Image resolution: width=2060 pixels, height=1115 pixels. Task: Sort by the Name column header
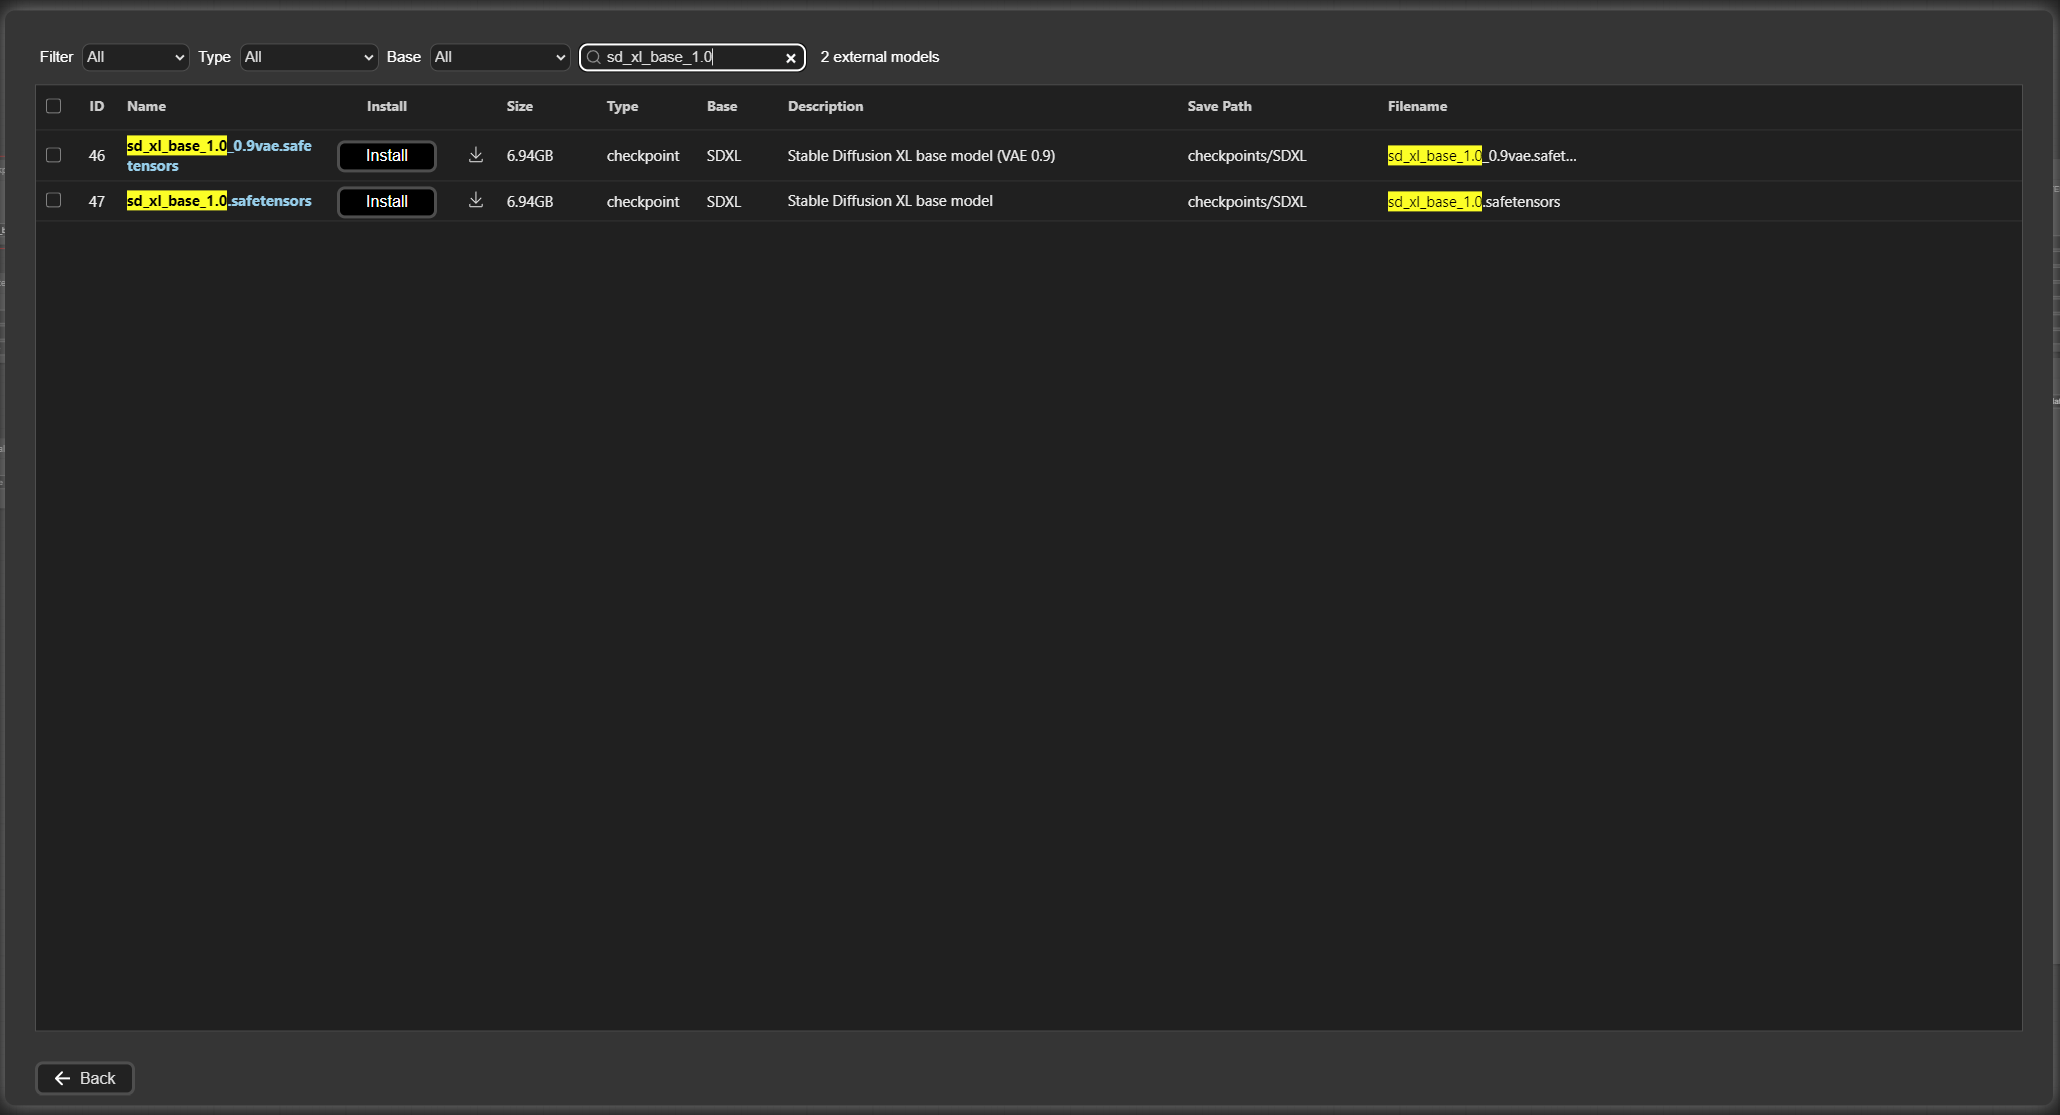point(146,106)
